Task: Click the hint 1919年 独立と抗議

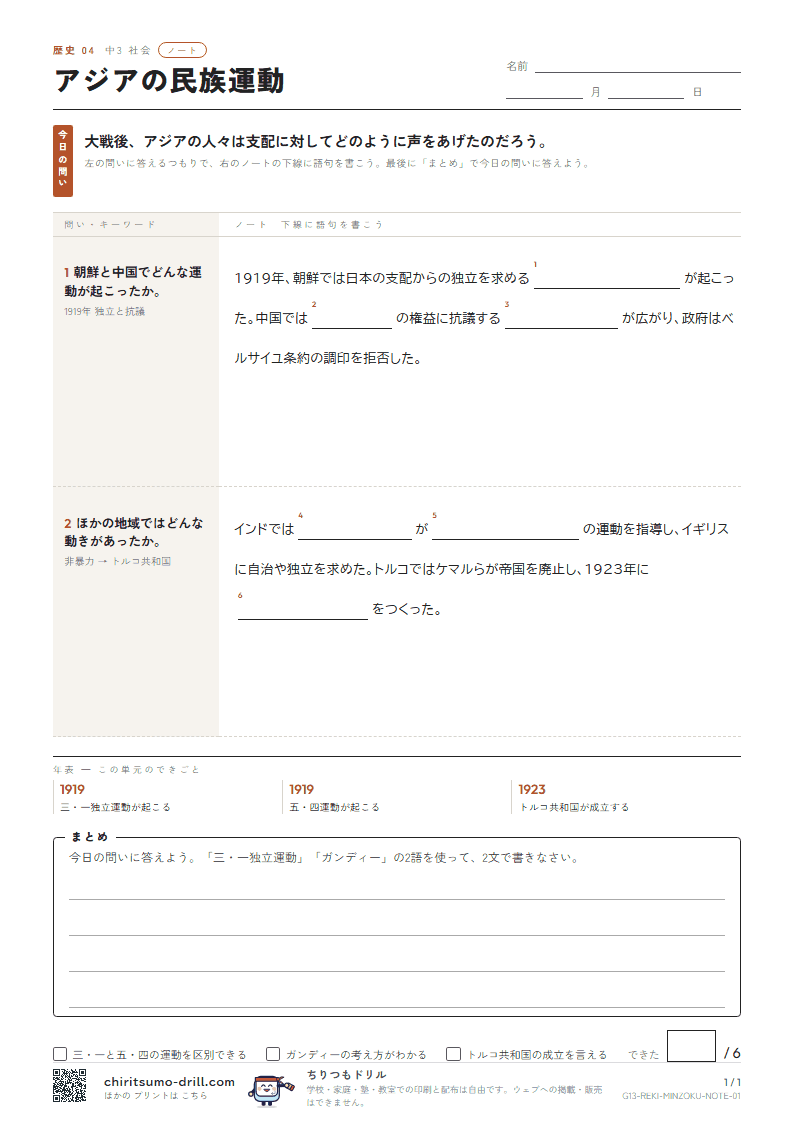Action: click(x=105, y=312)
